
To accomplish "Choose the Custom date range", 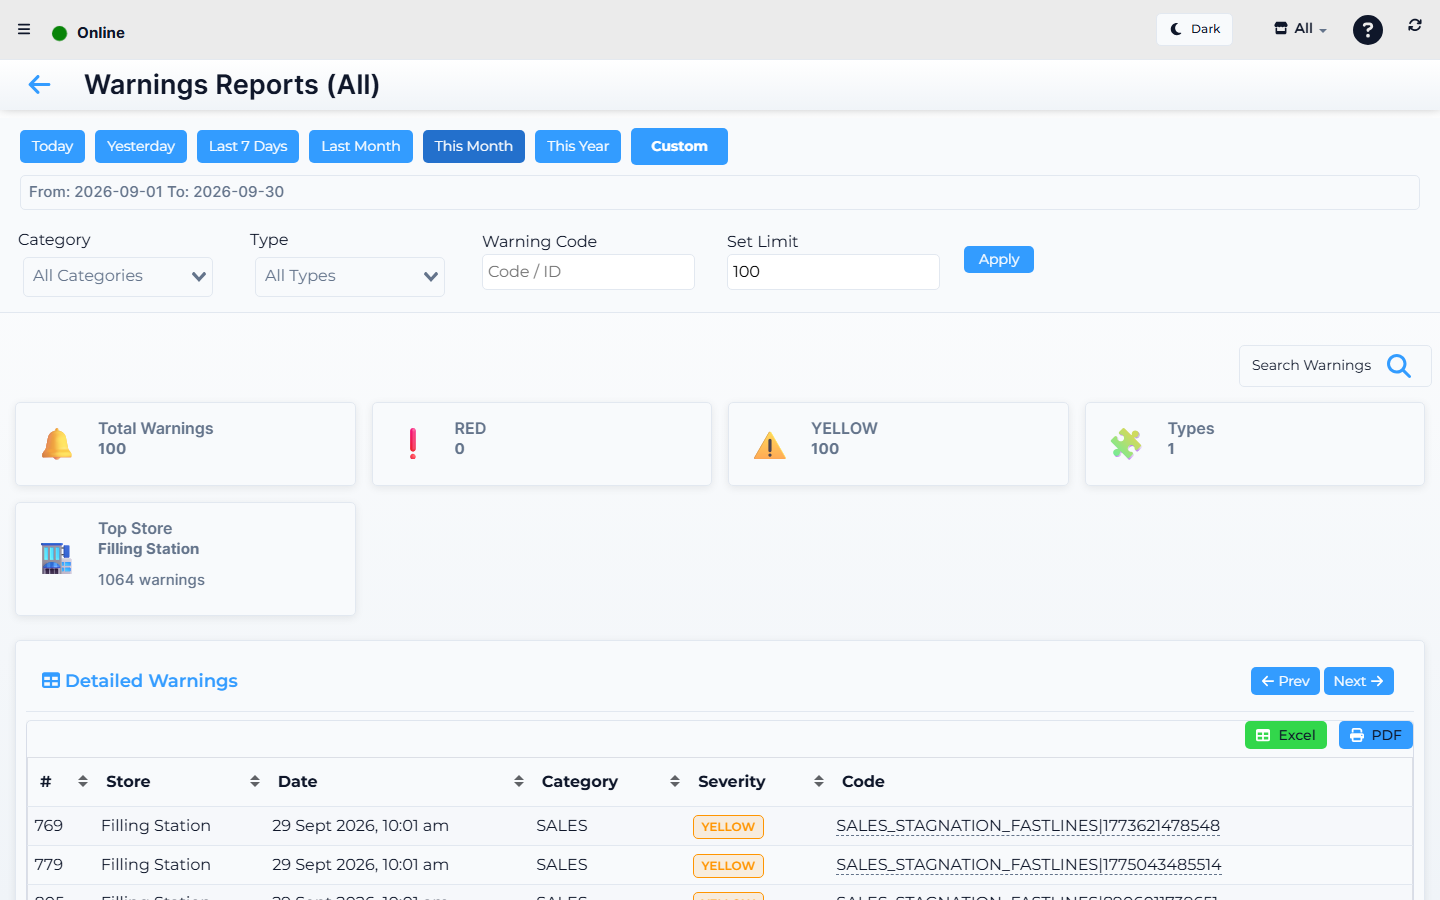I will [x=679, y=146].
